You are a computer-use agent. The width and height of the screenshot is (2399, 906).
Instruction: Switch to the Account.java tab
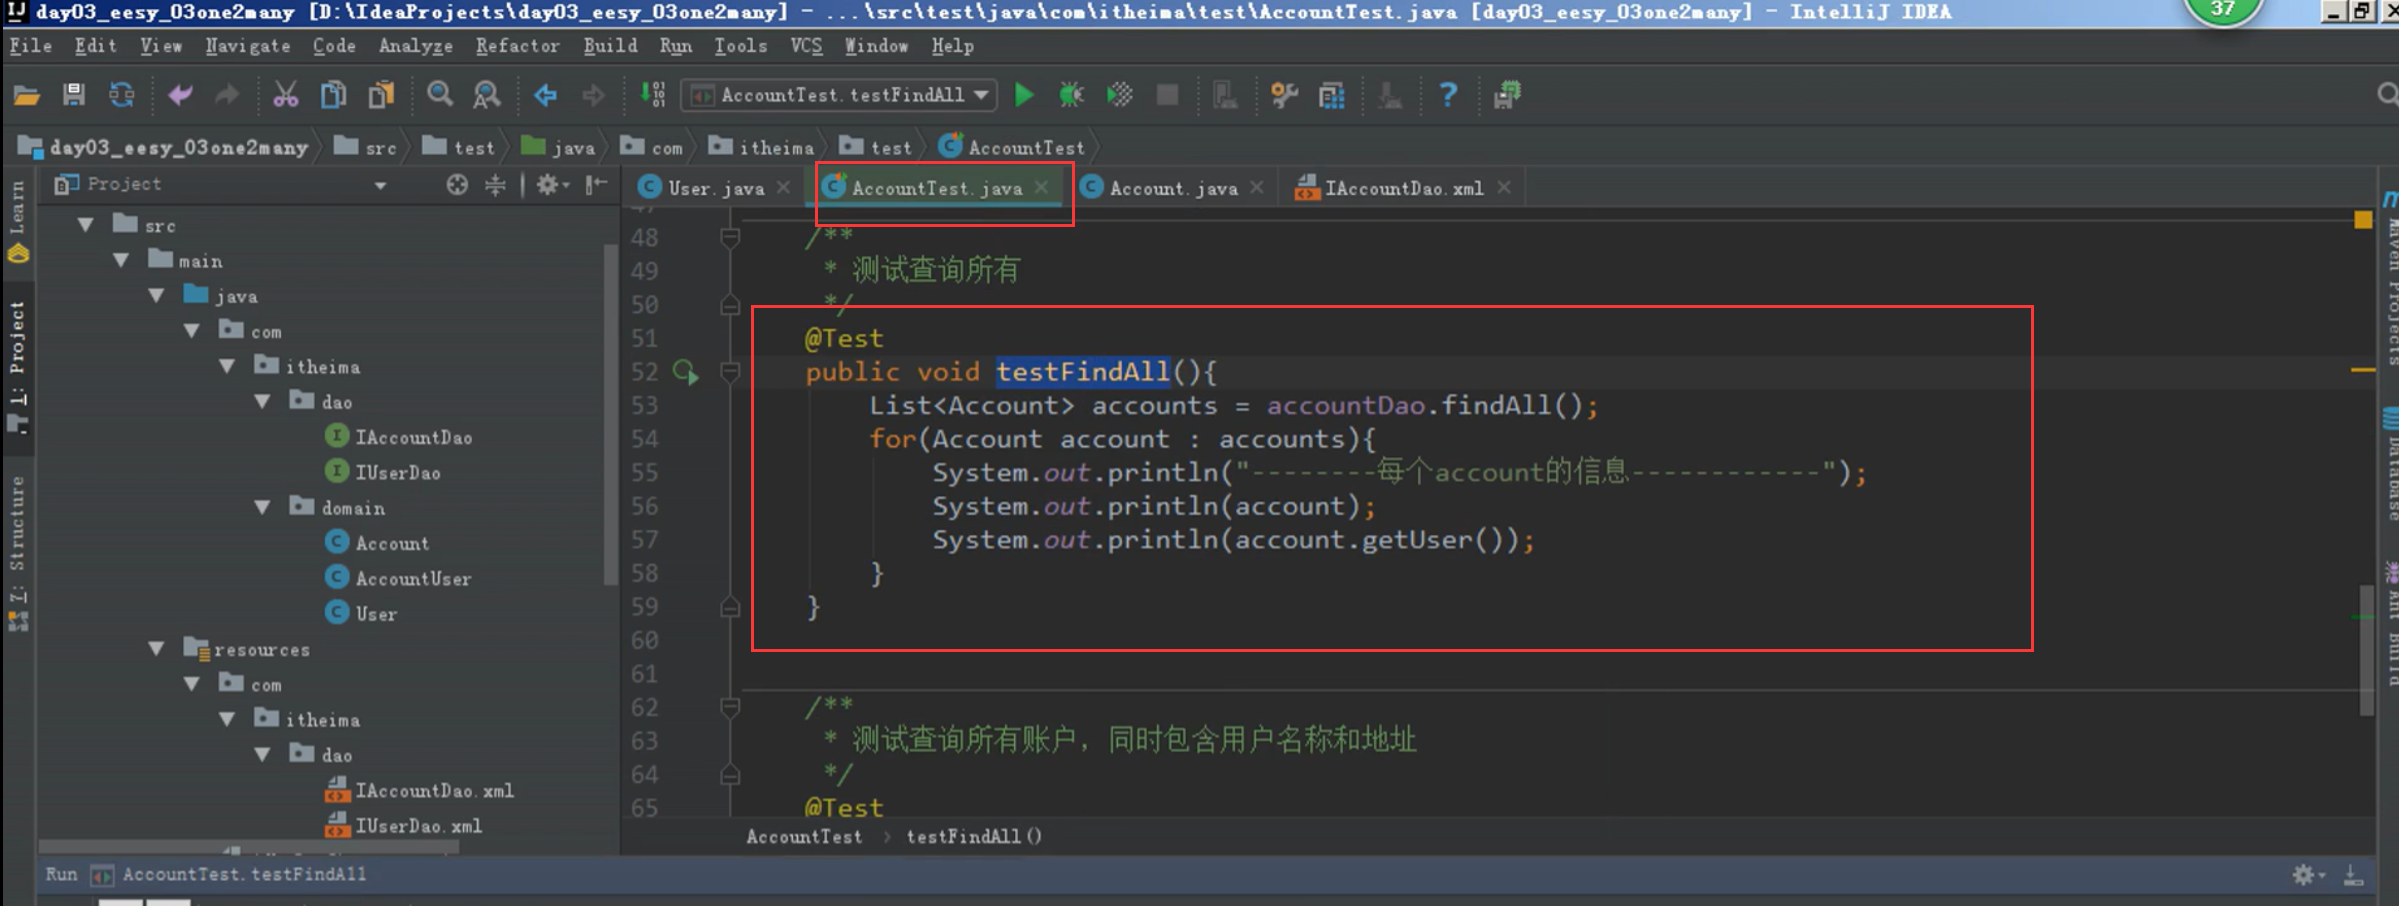pos(1170,187)
